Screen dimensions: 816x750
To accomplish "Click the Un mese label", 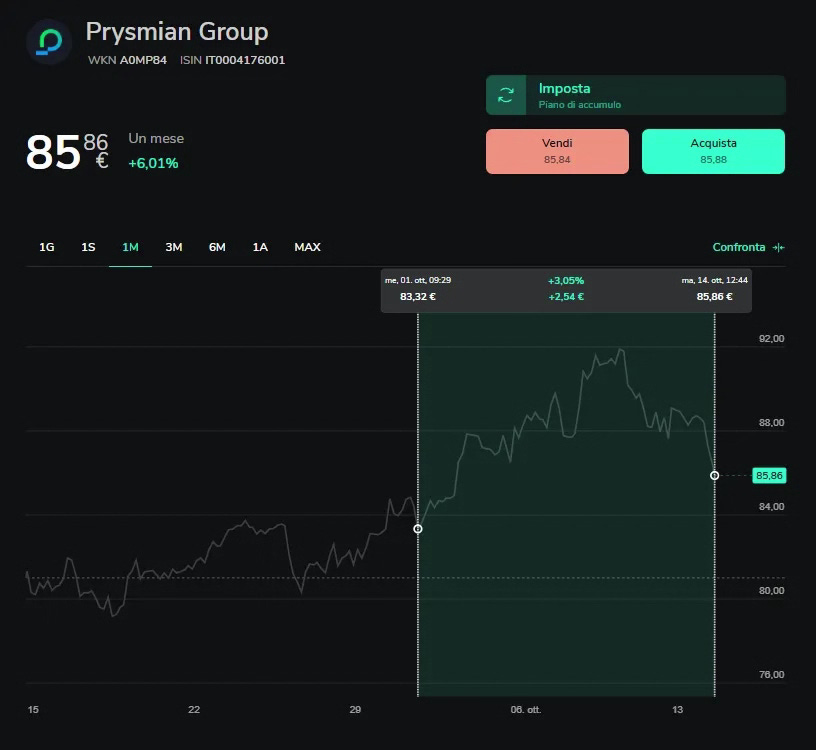I will pos(156,138).
